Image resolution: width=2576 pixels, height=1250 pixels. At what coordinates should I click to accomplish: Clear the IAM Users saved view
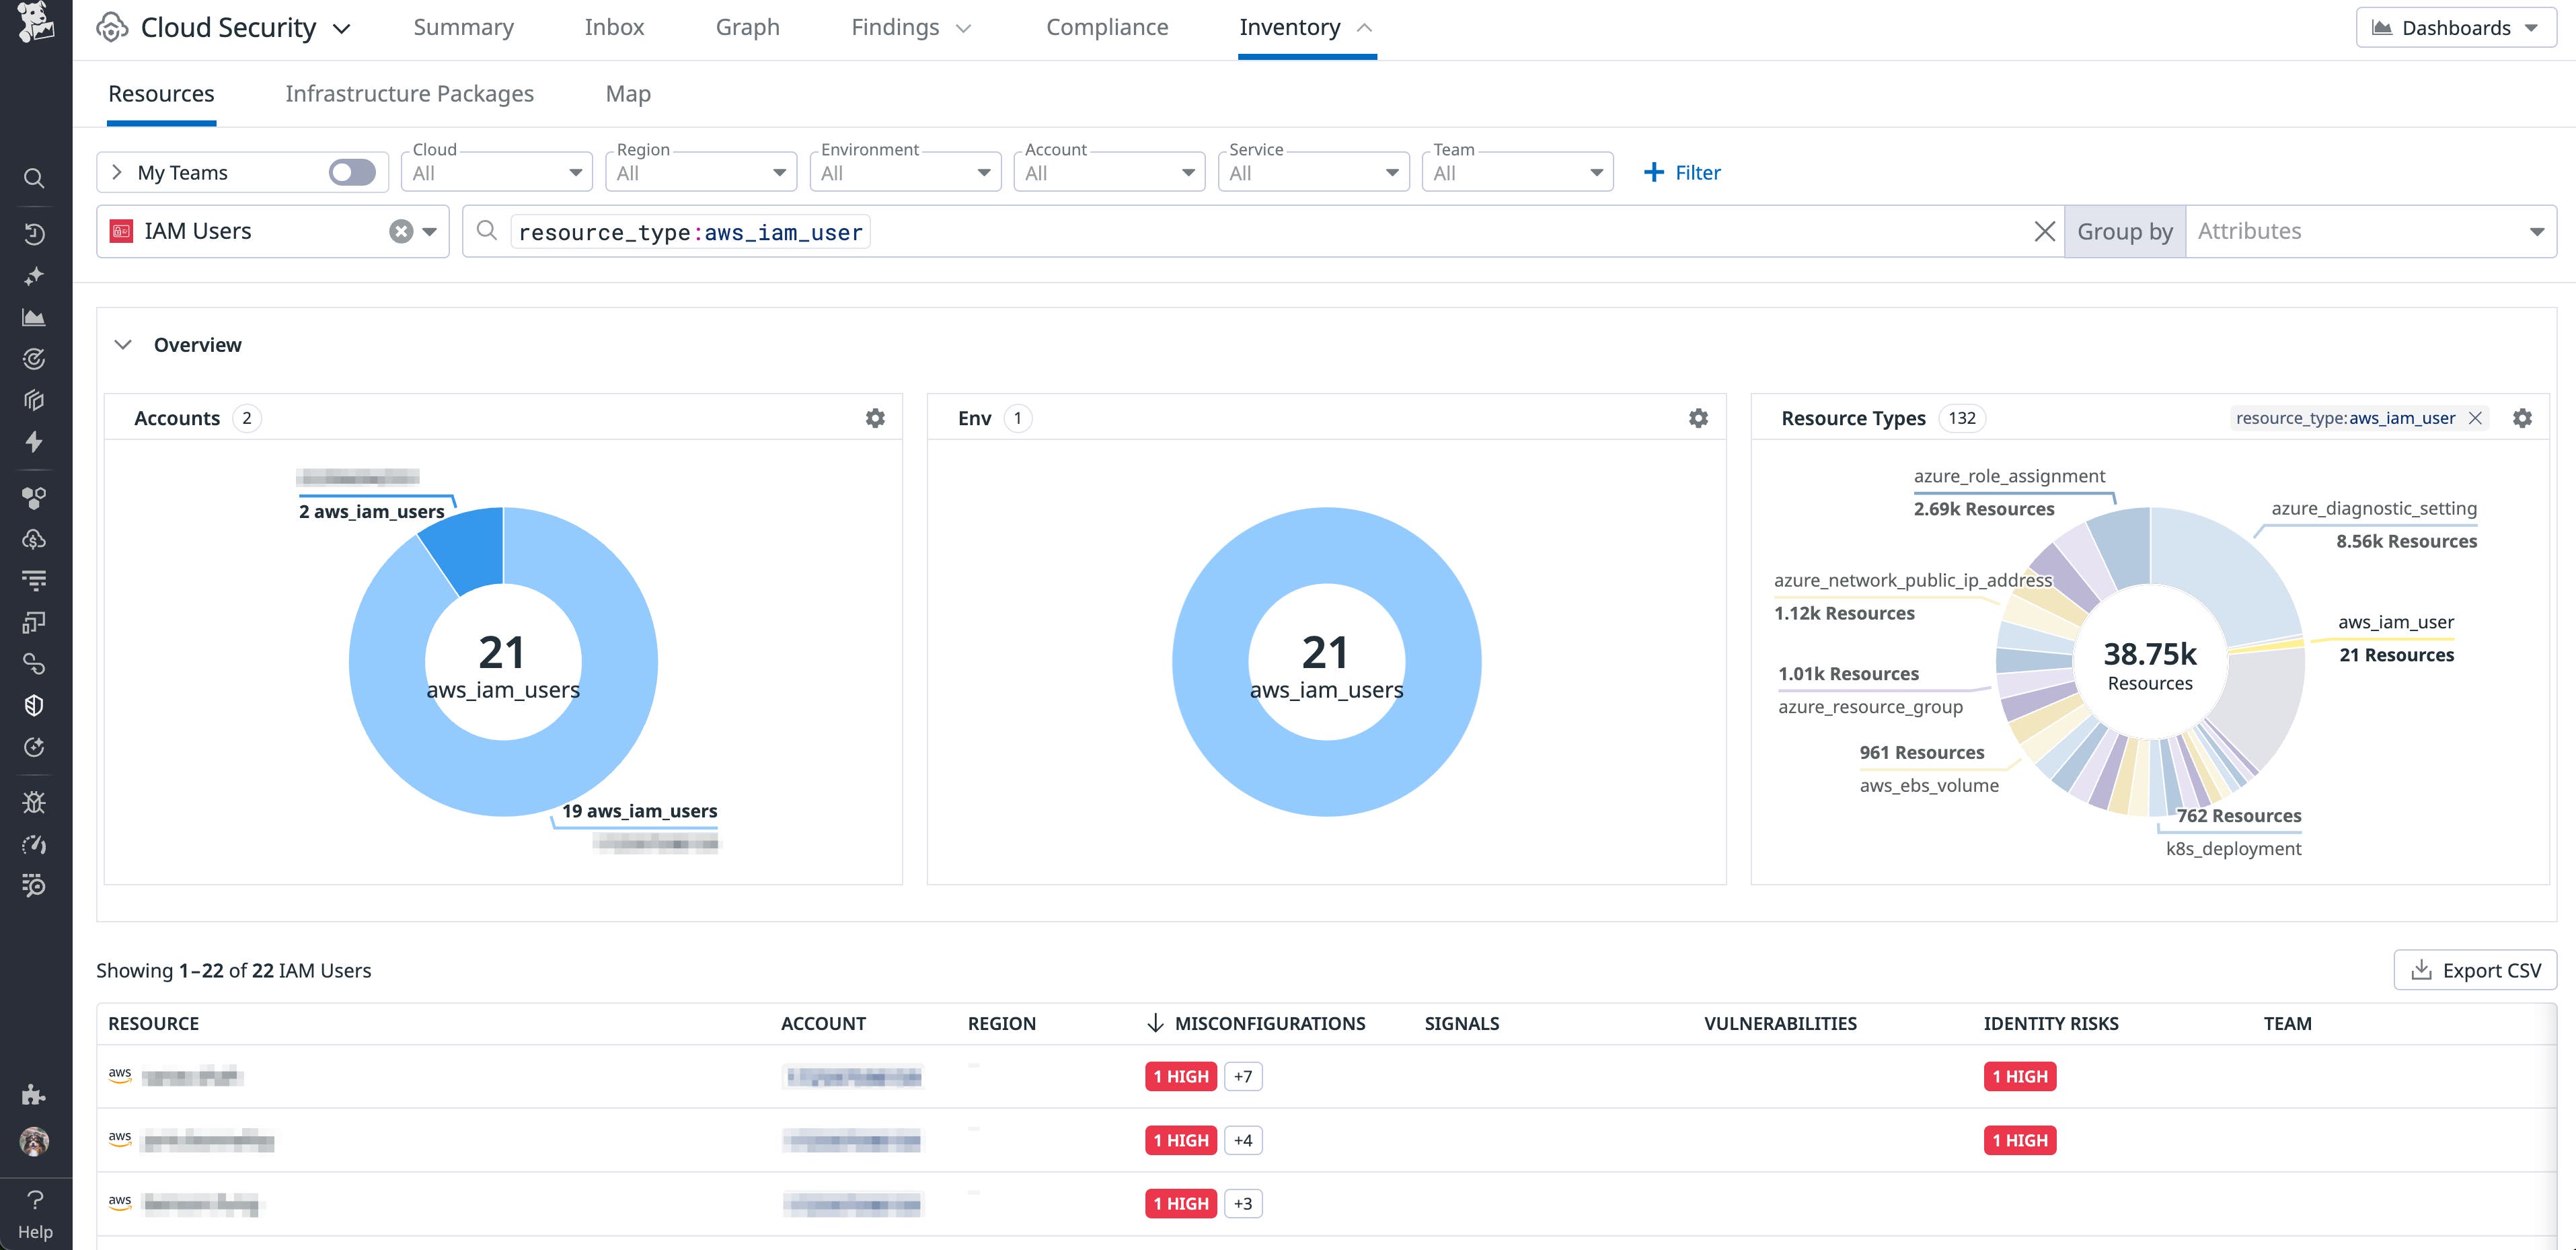pyautogui.click(x=400, y=231)
